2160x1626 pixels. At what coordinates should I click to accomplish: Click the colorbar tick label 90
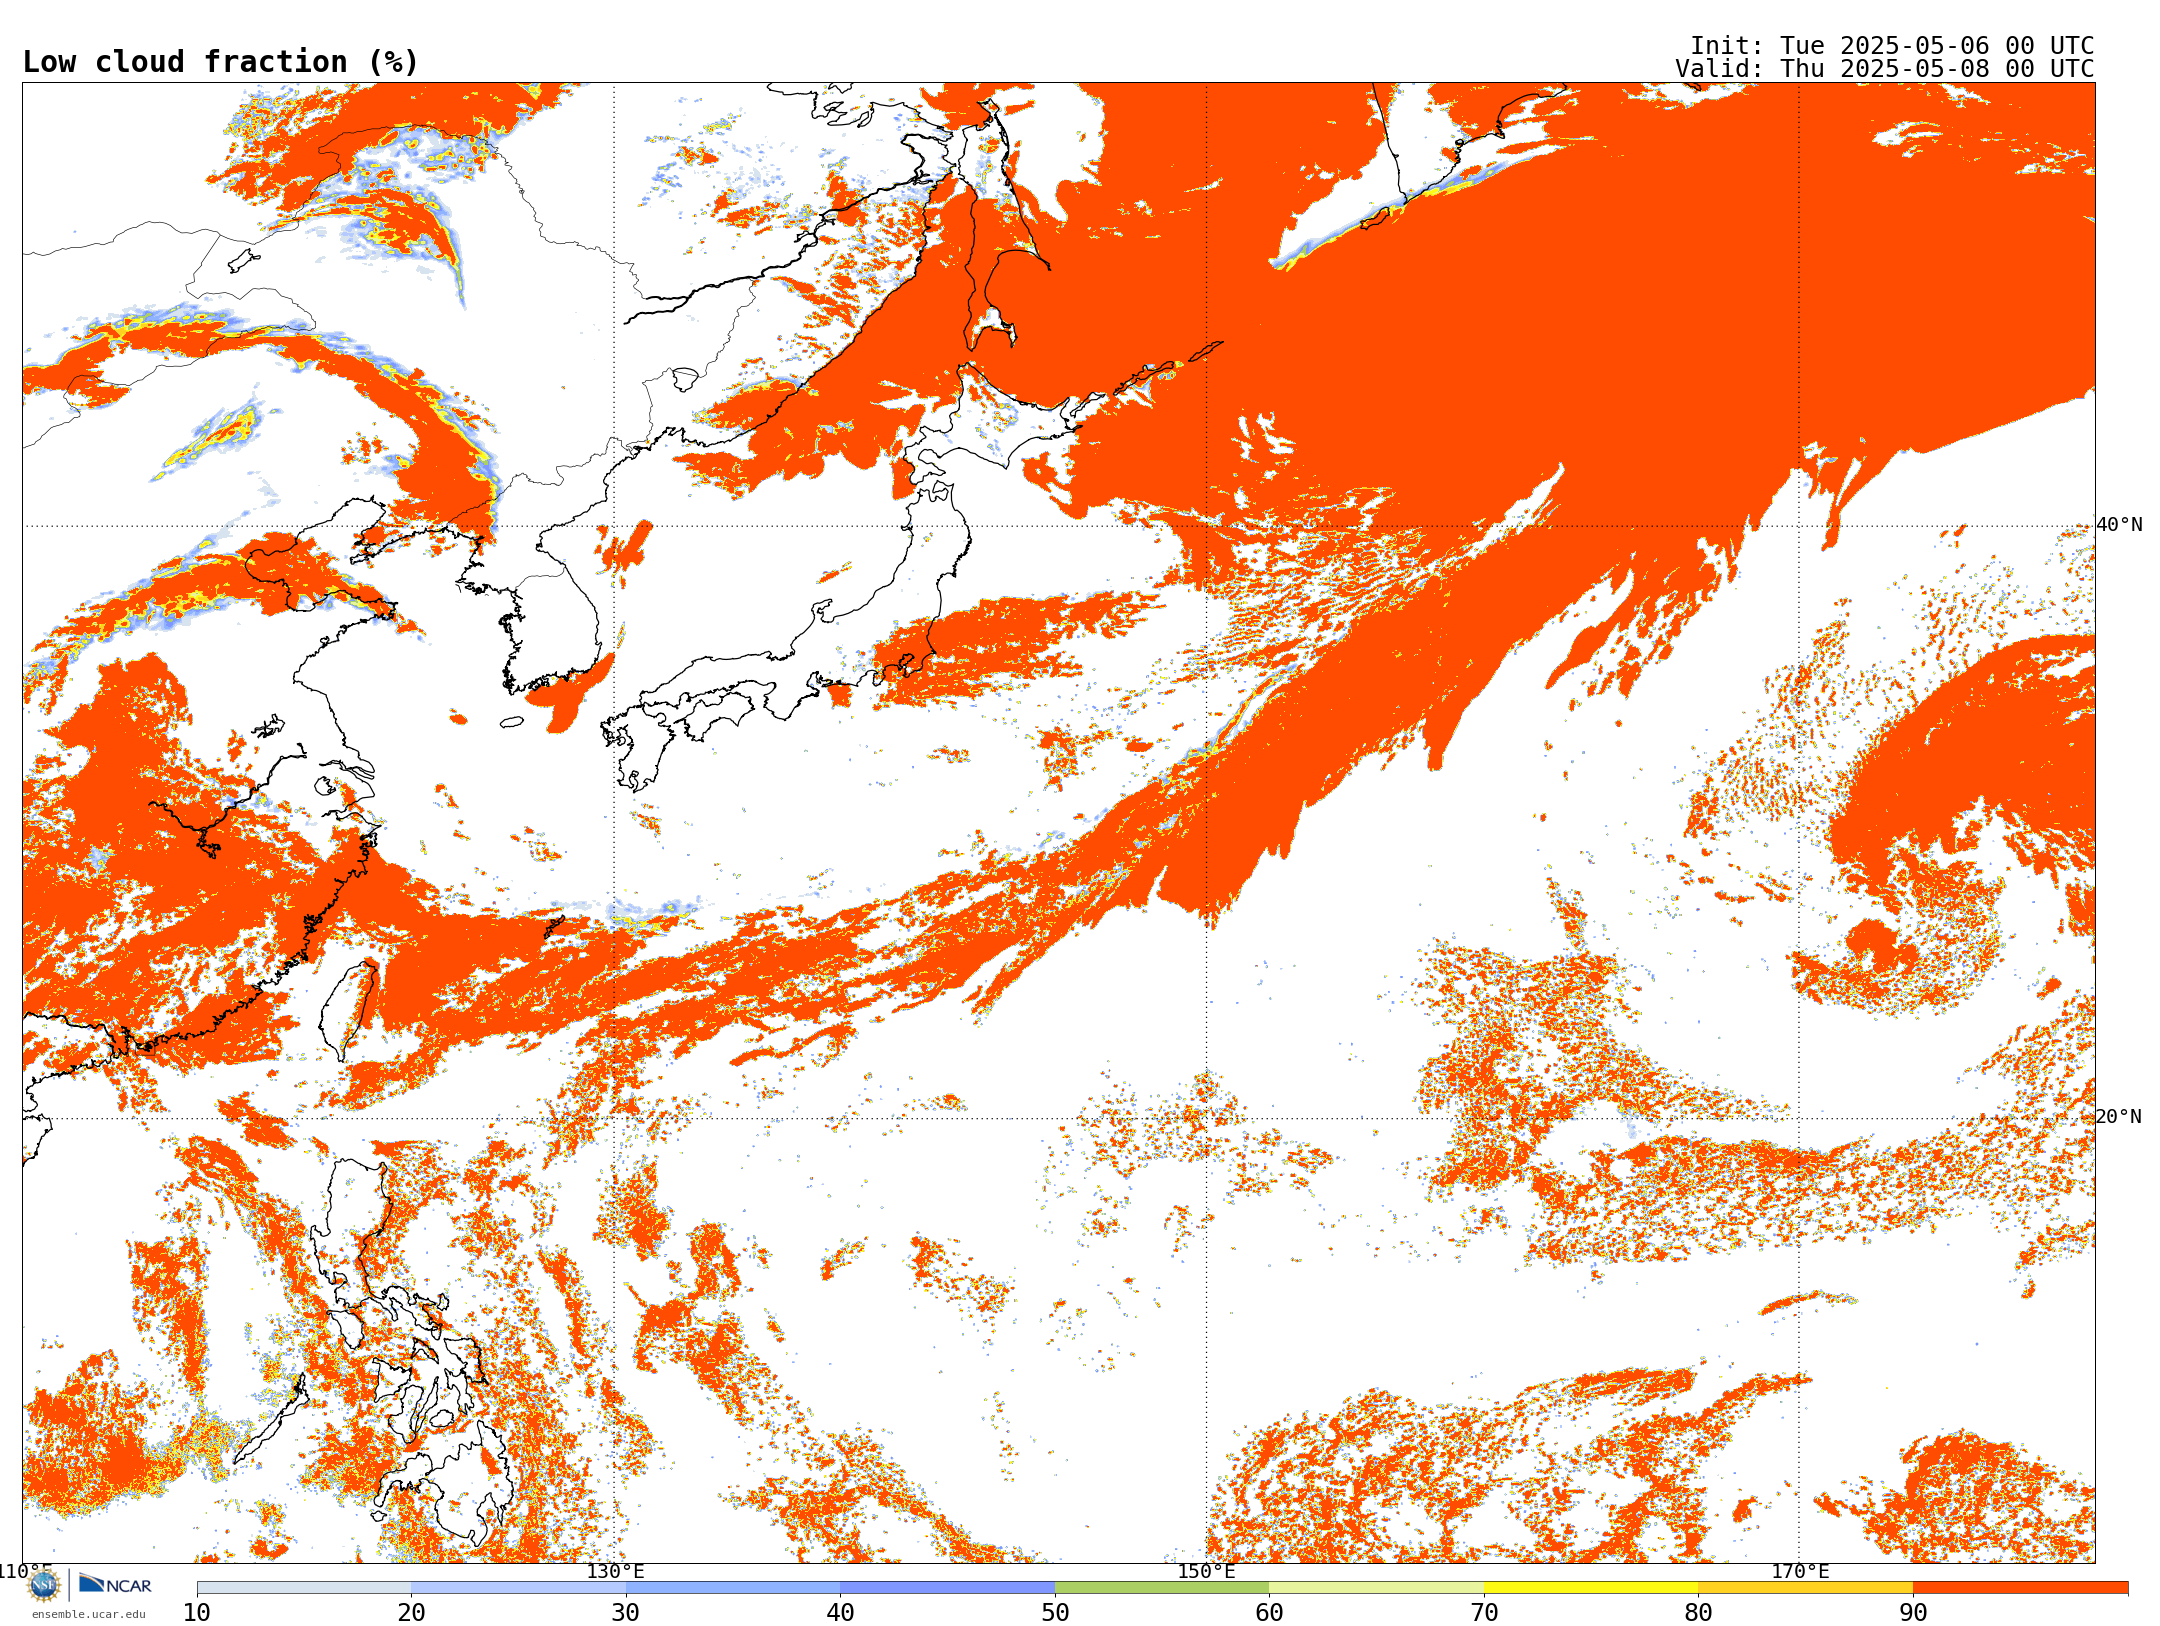tap(1913, 1613)
